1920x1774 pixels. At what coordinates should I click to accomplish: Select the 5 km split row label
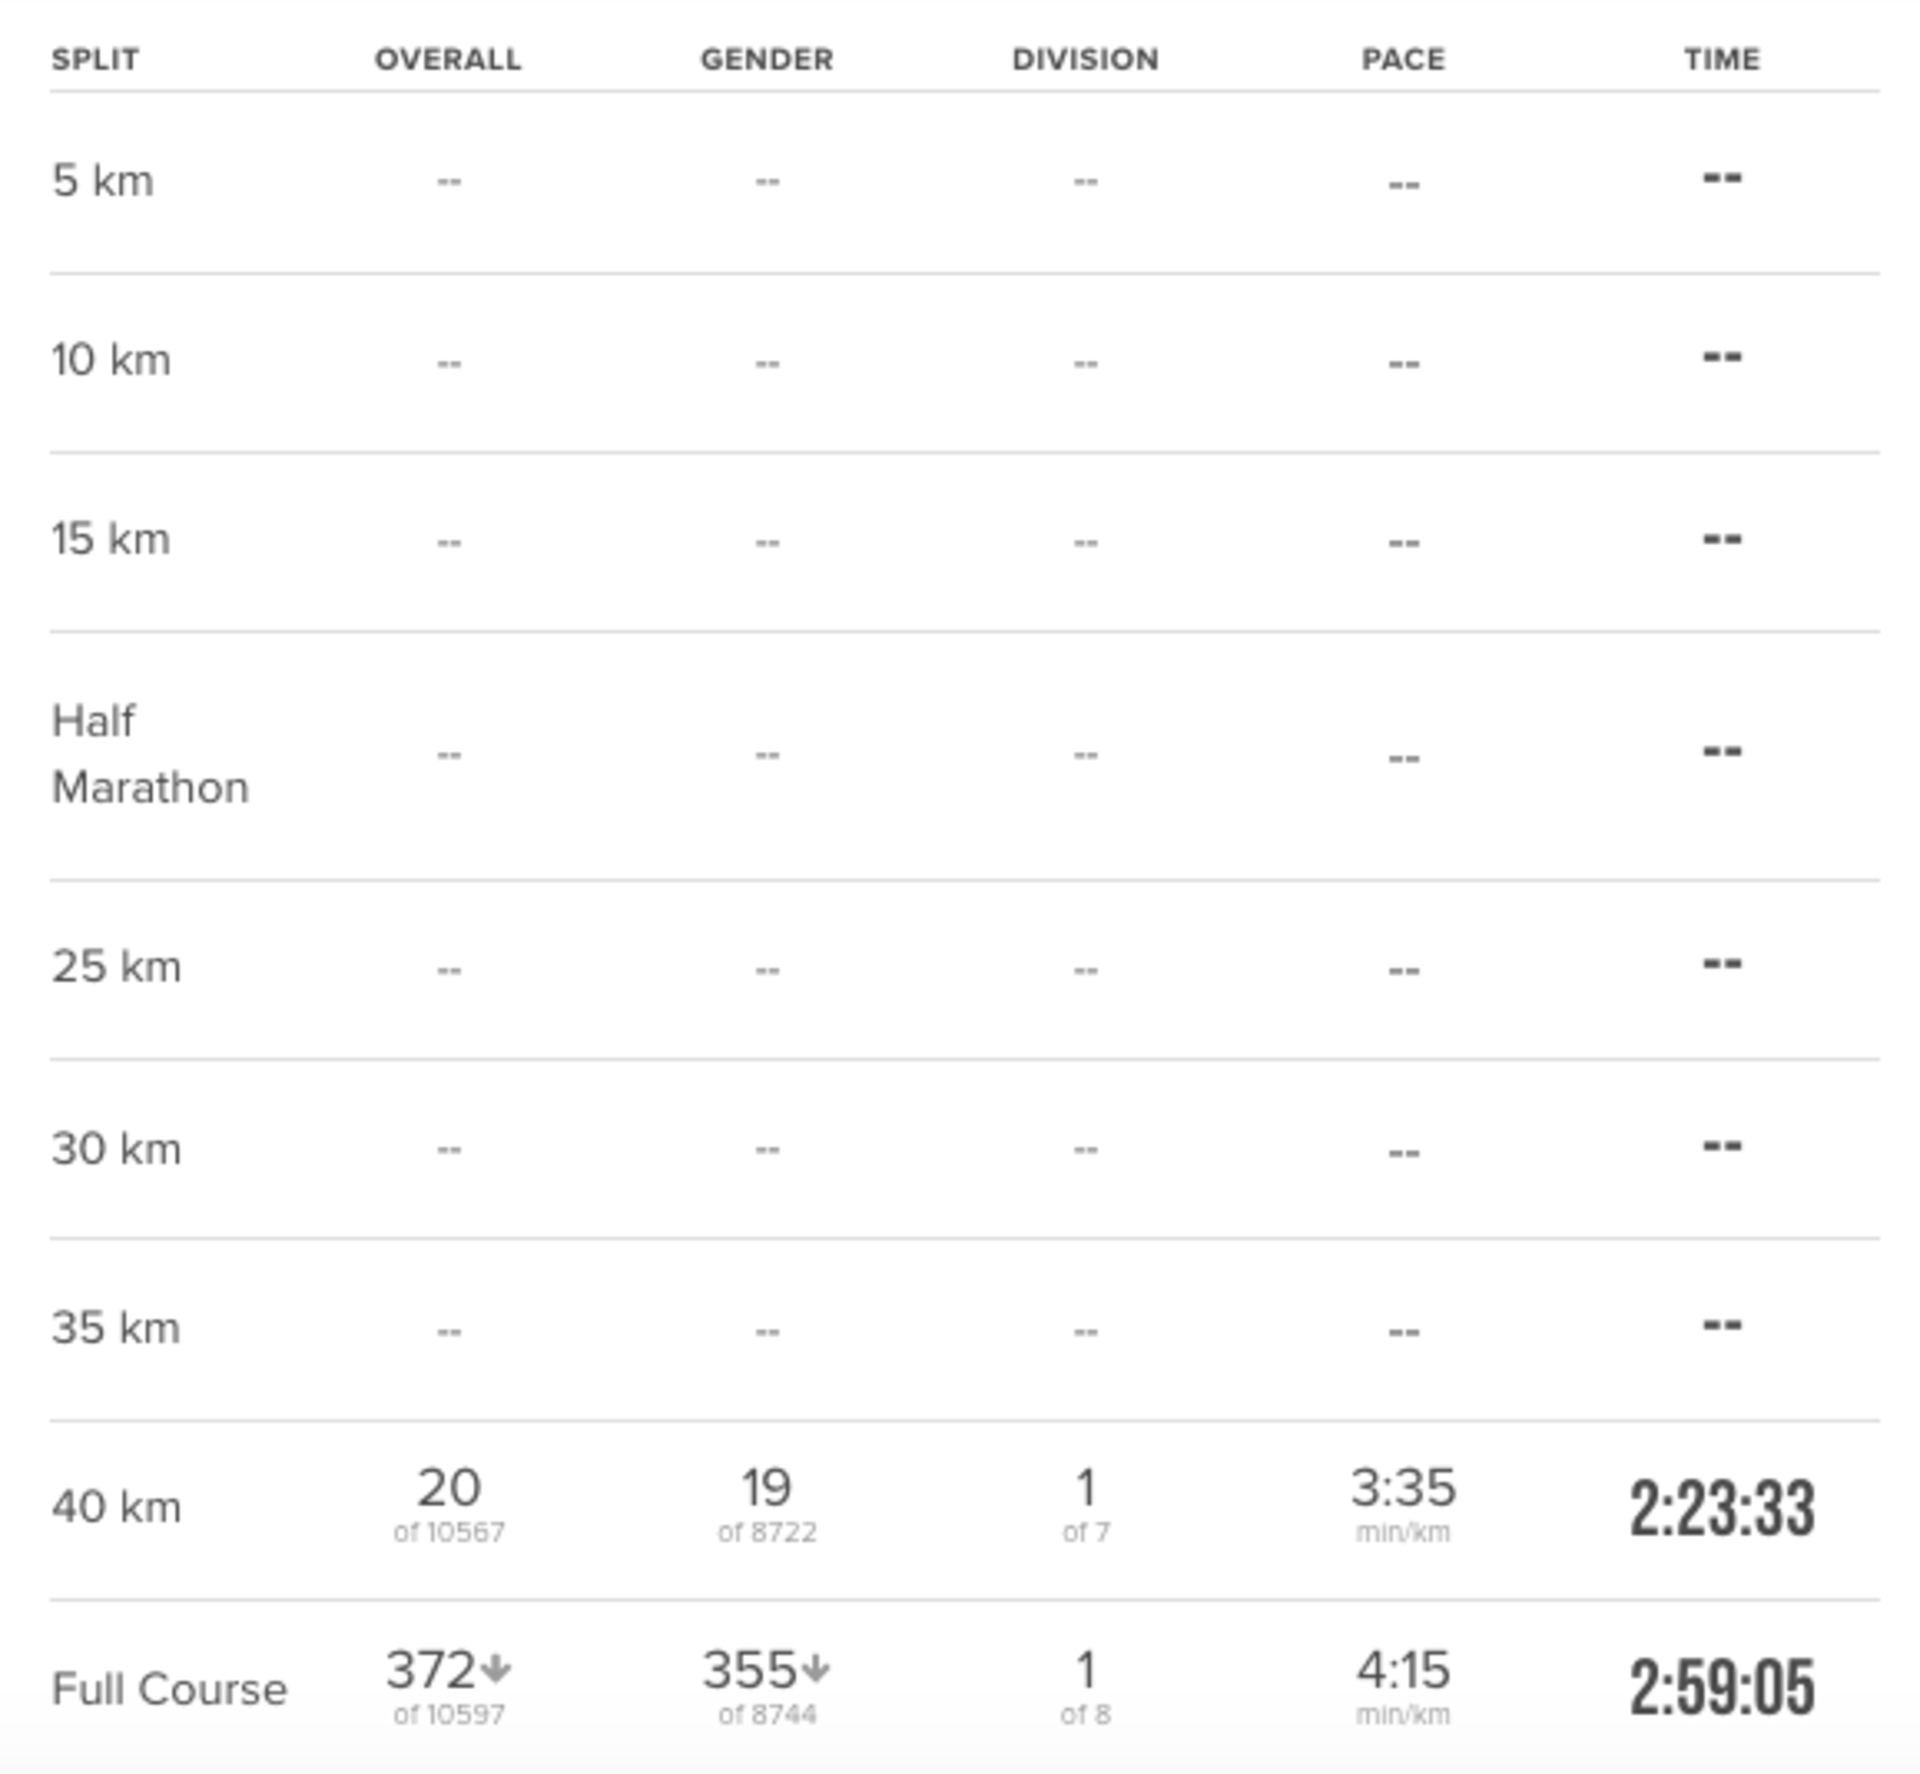point(103,181)
